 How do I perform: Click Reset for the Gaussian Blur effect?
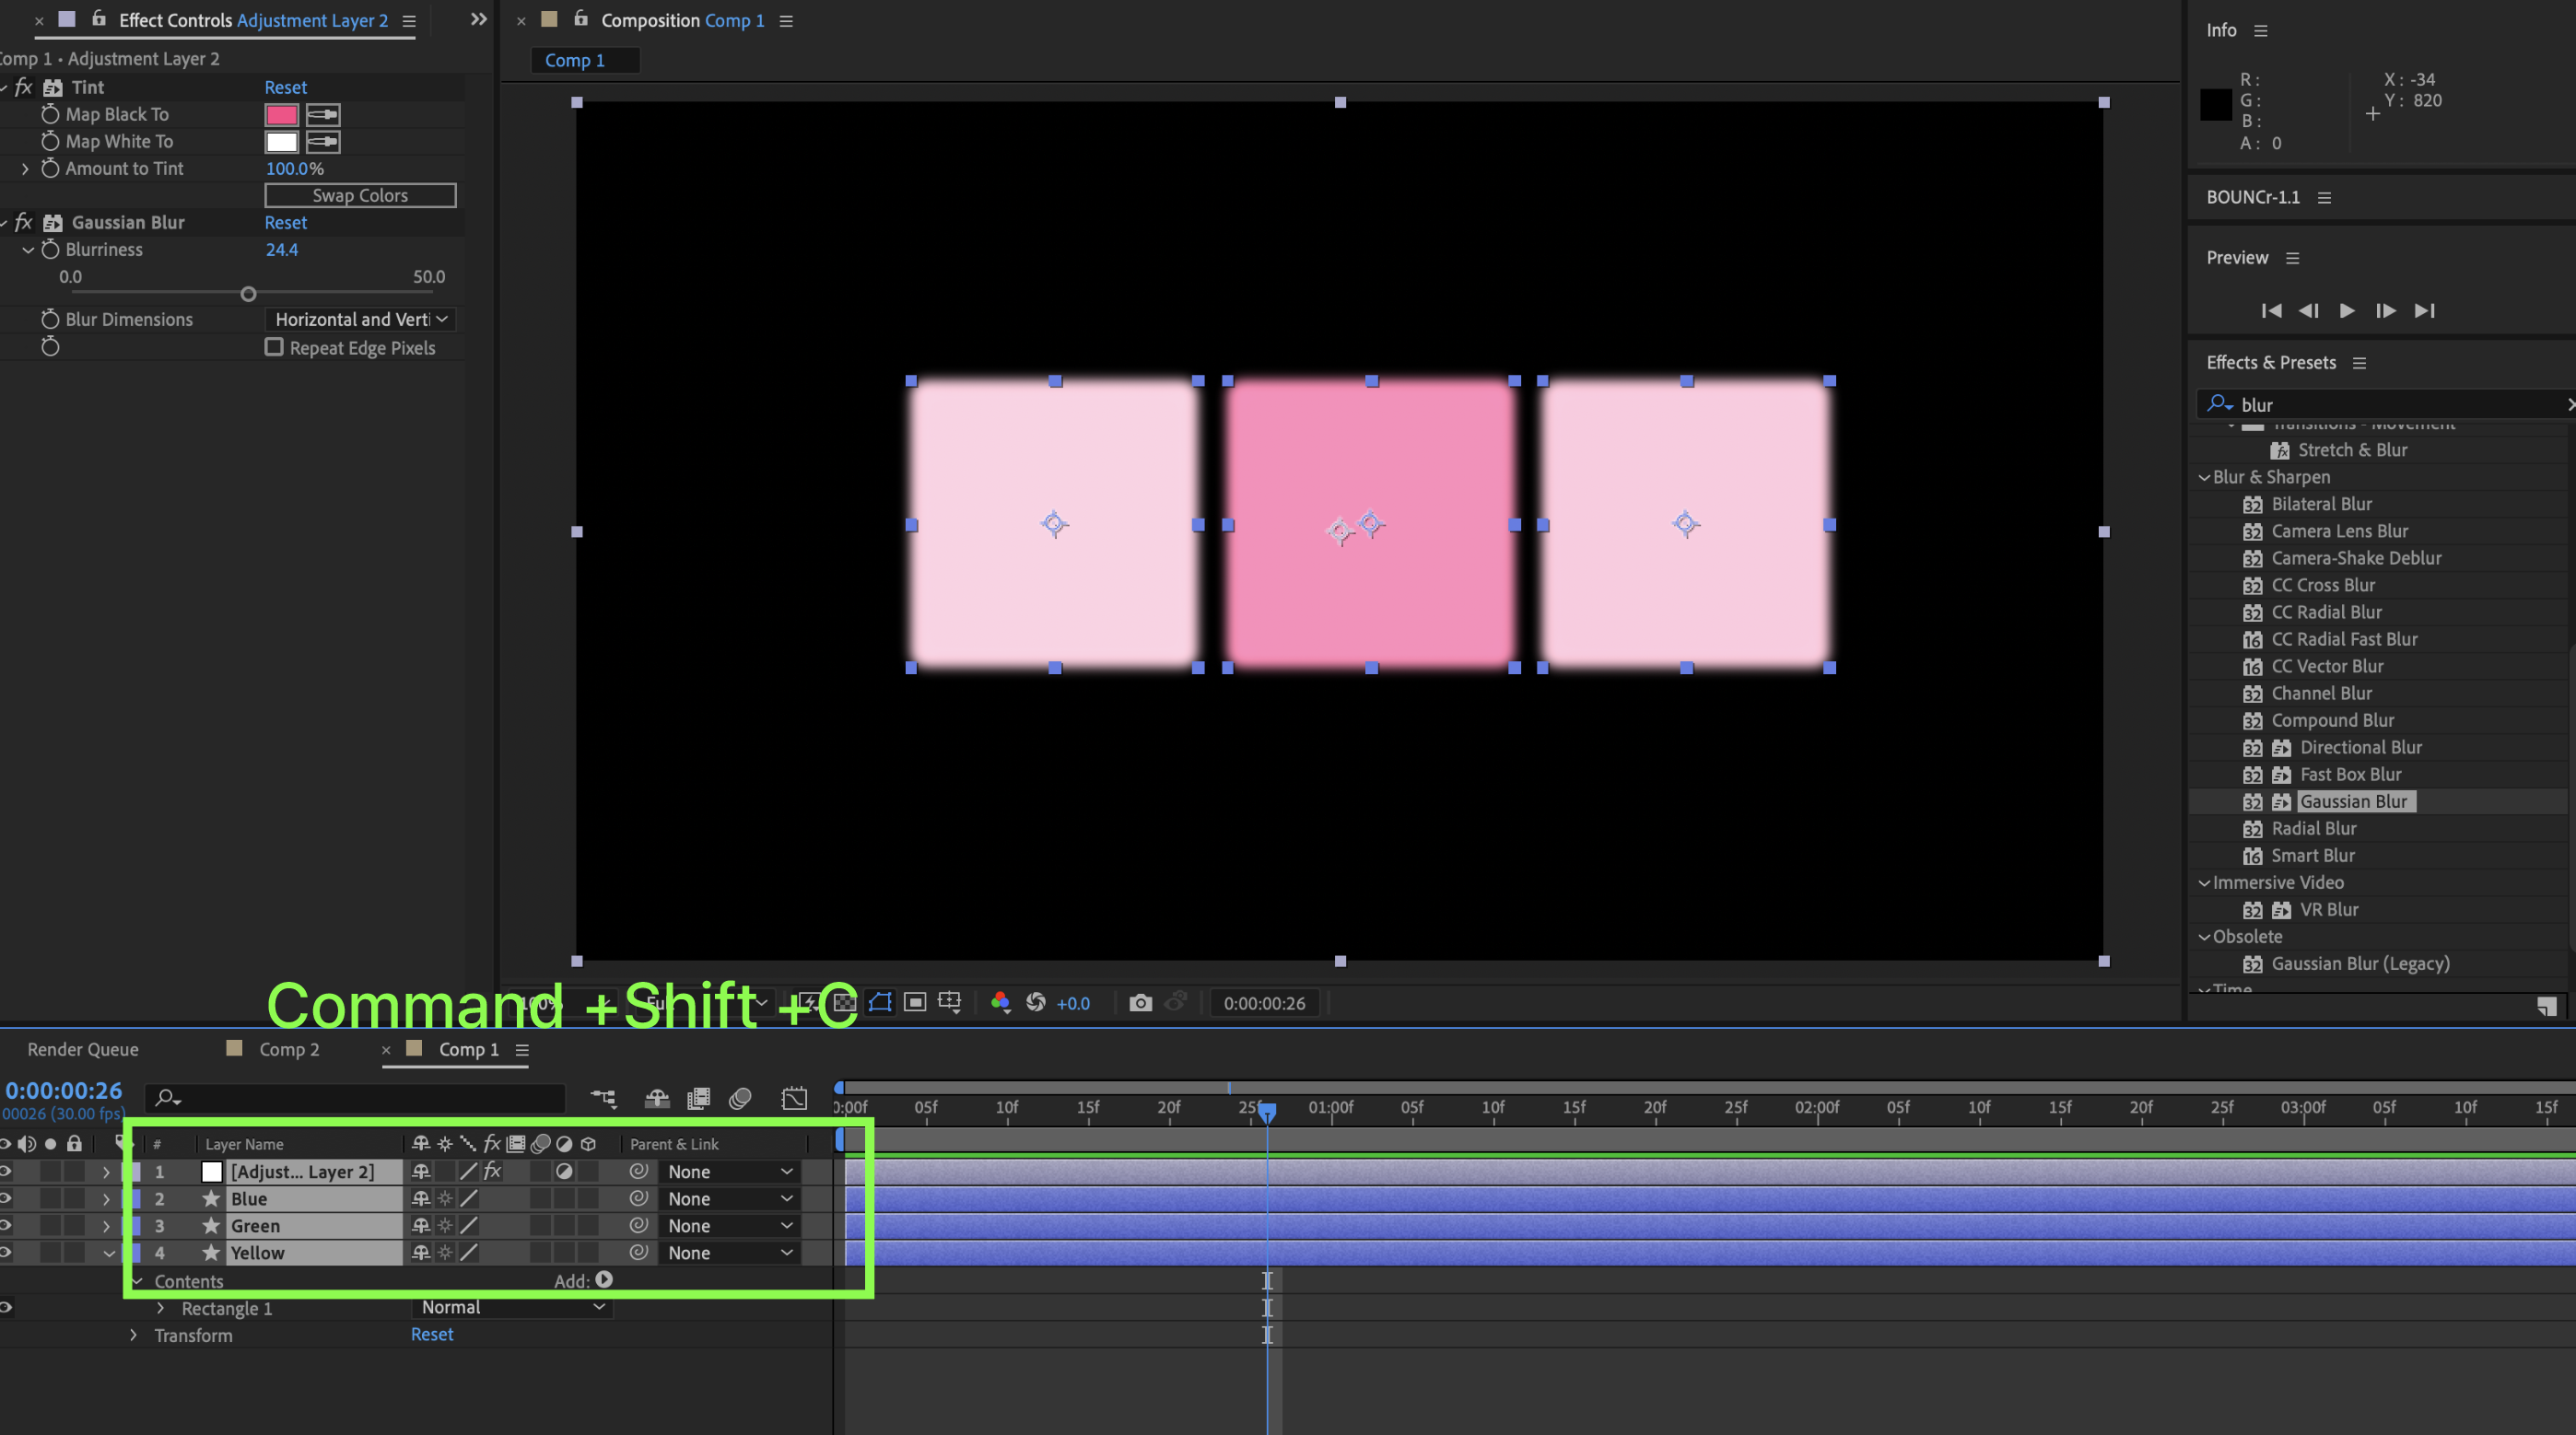(285, 223)
